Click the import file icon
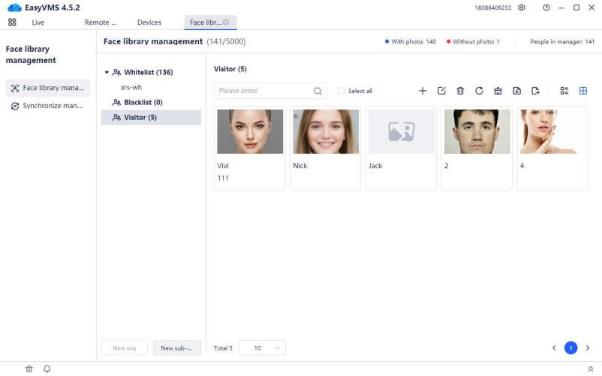Screen dimensions: 602x376 coord(516,91)
